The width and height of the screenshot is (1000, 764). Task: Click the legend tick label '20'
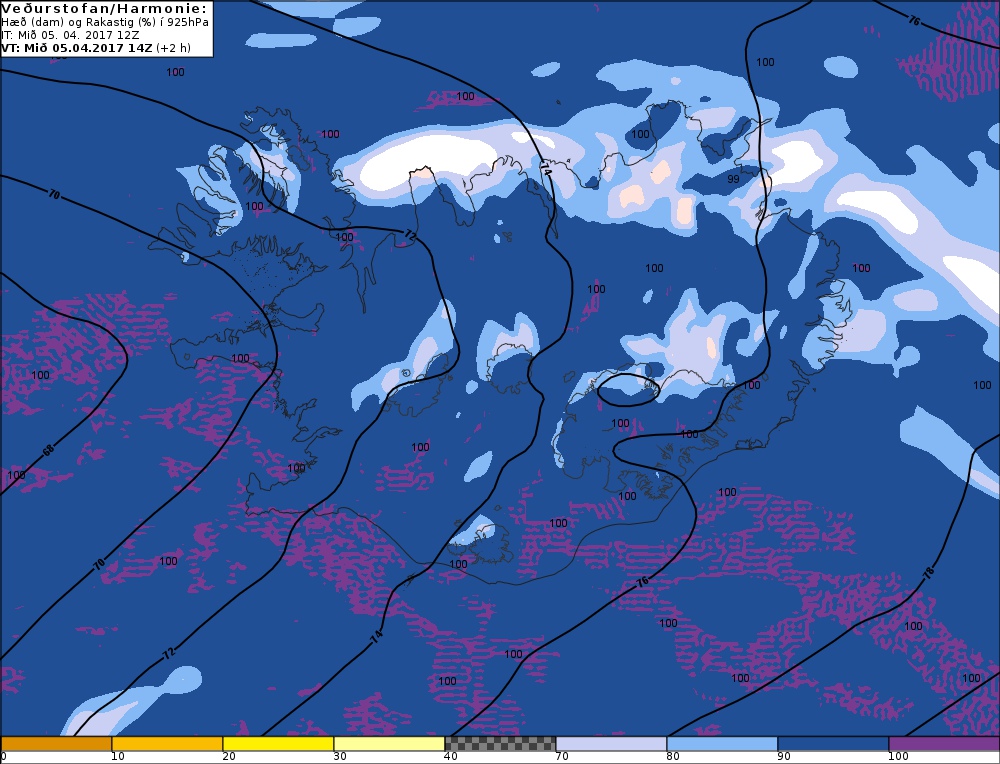pyautogui.click(x=228, y=757)
